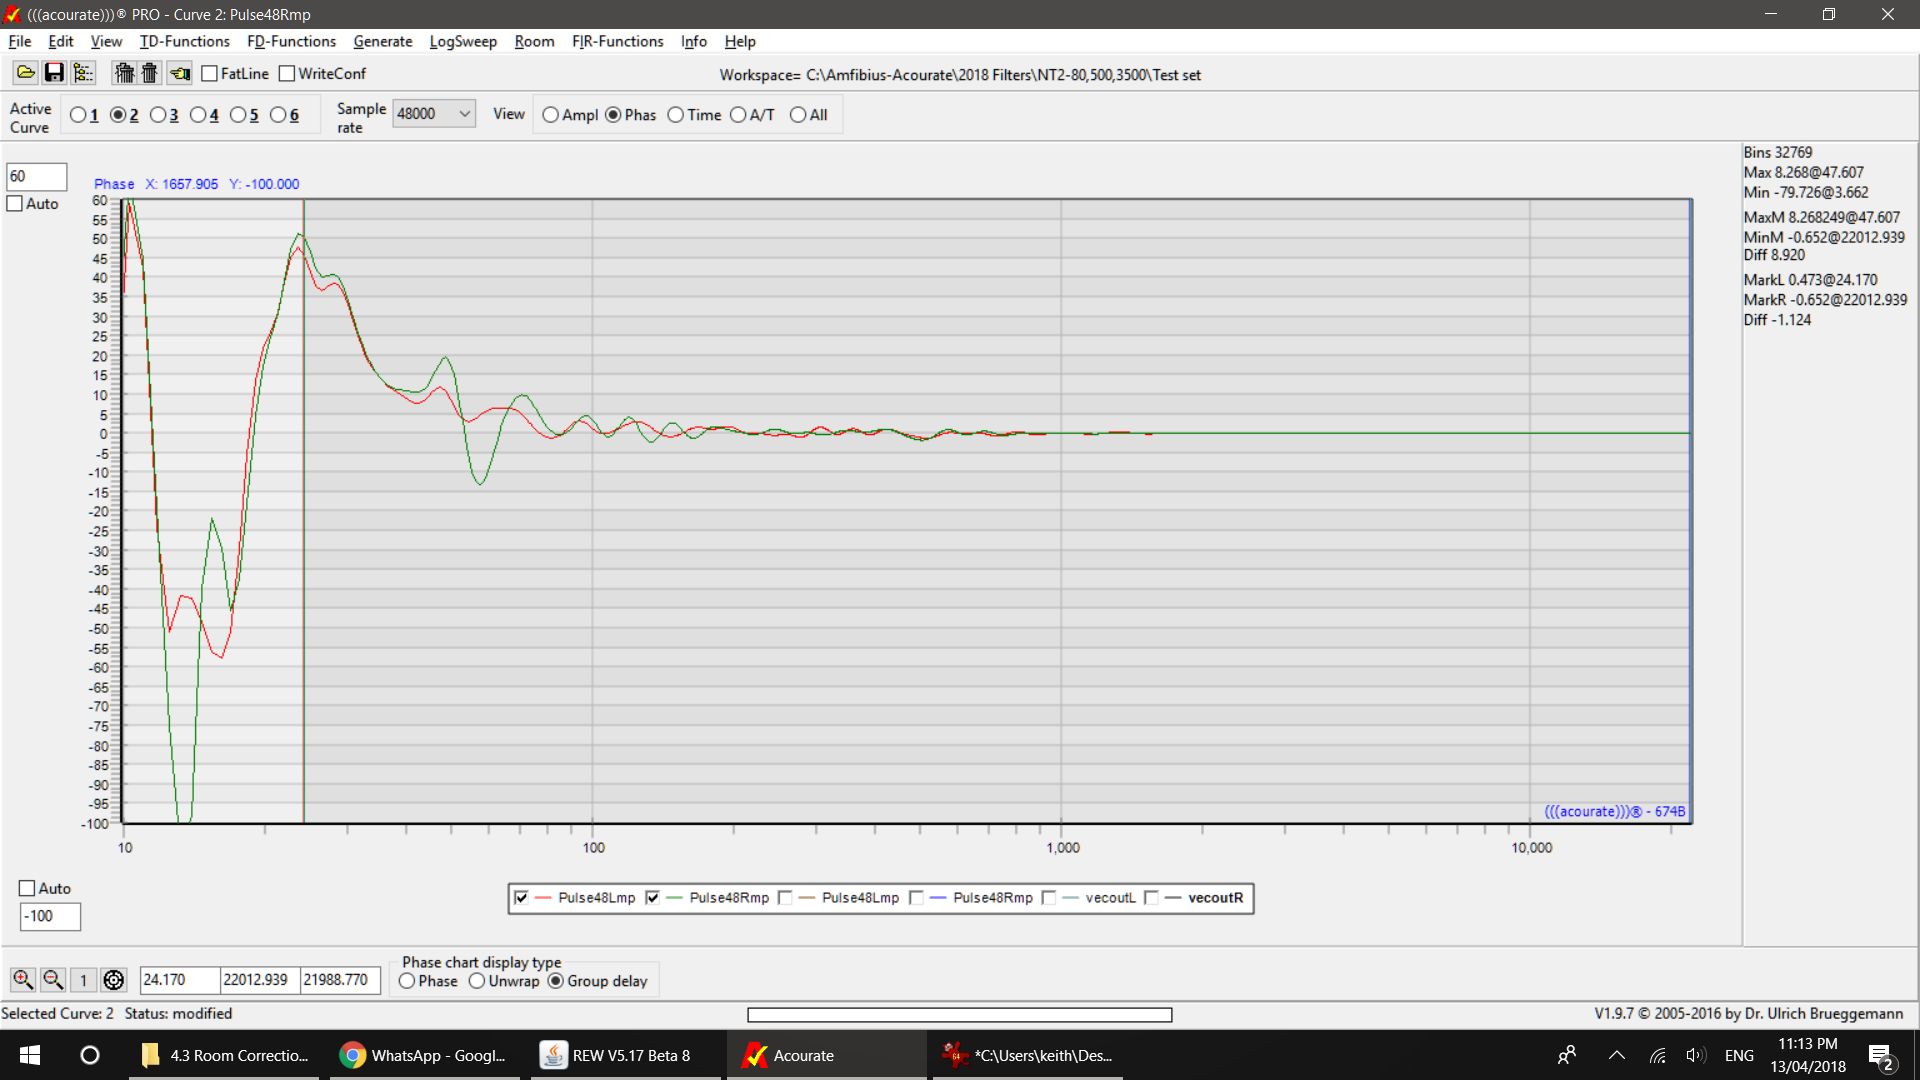
Task: Set phase chart display to Unwrap
Action: 477,981
